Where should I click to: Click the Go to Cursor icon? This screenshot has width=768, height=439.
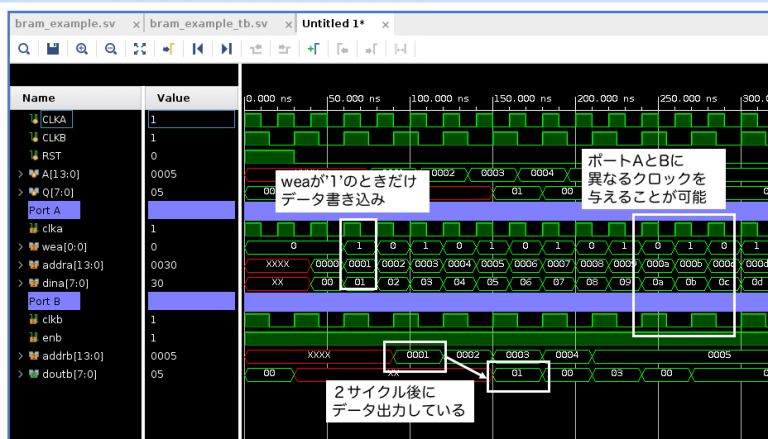pos(169,48)
